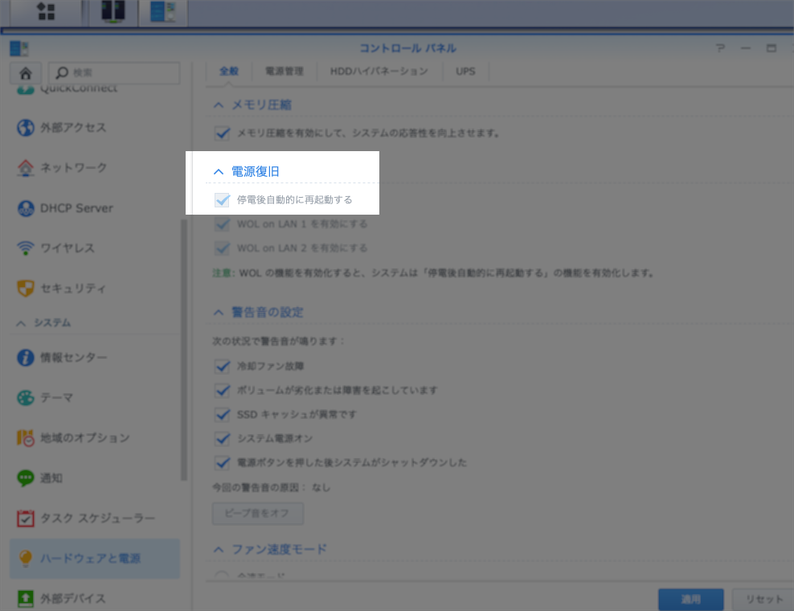Switch to UPS tab
This screenshot has width=794, height=611.
[465, 72]
